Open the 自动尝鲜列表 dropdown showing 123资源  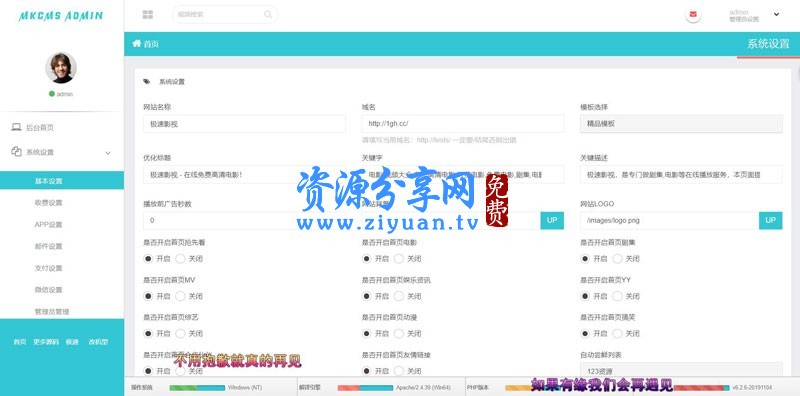click(681, 370)
